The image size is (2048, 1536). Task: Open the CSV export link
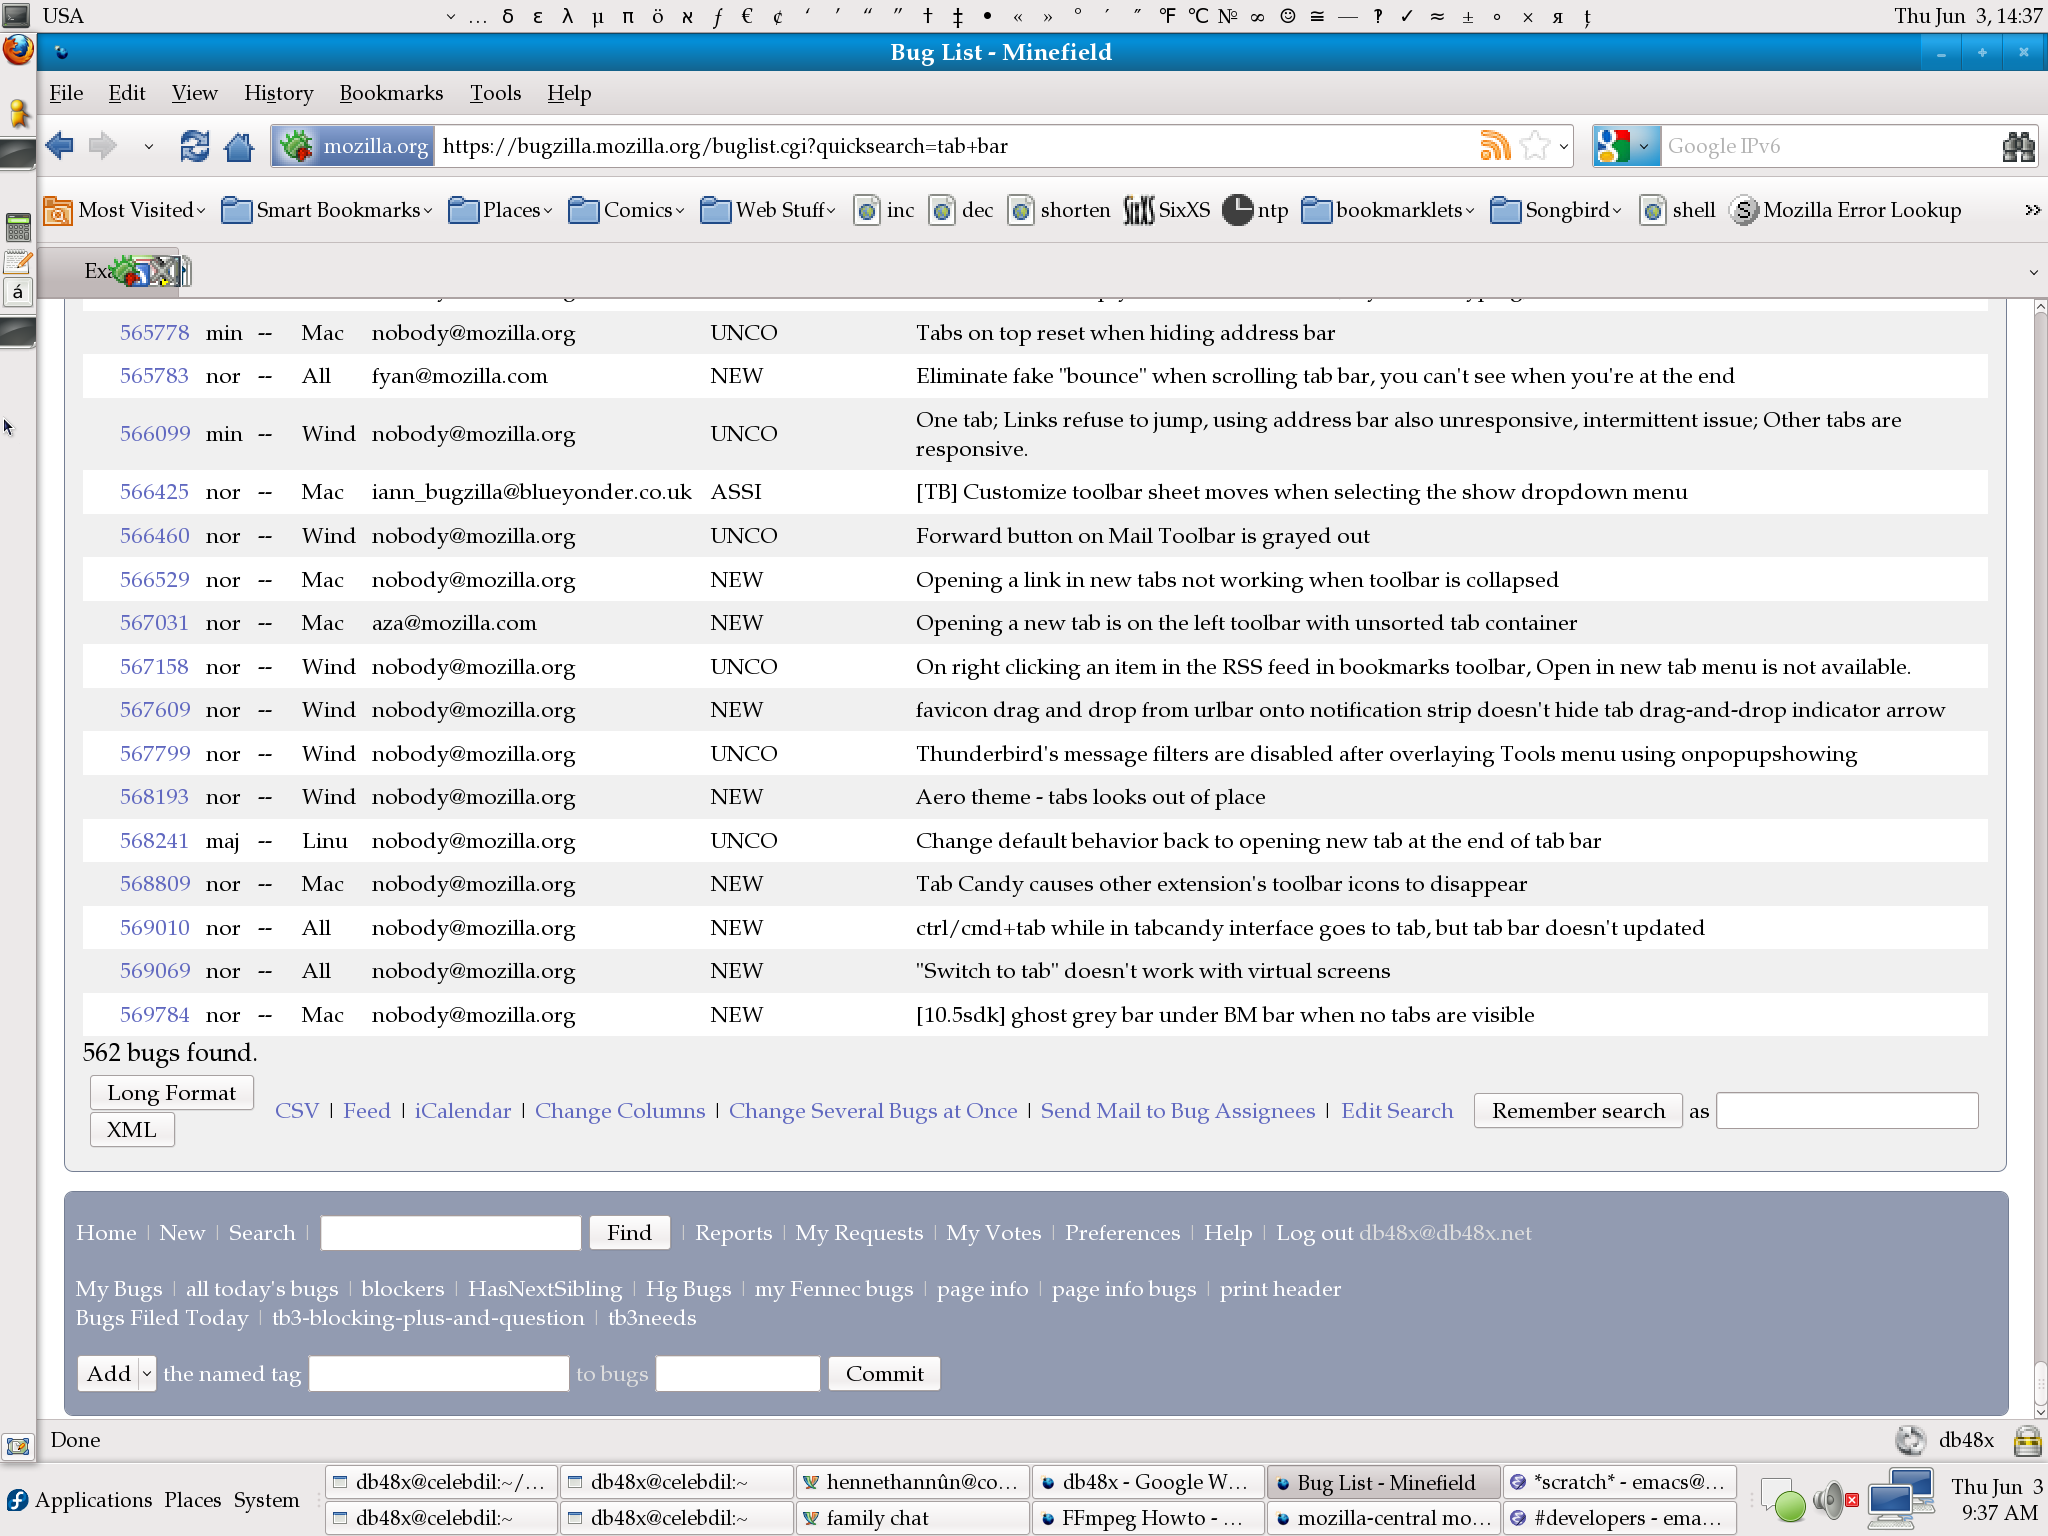[x=297, y=1111]
